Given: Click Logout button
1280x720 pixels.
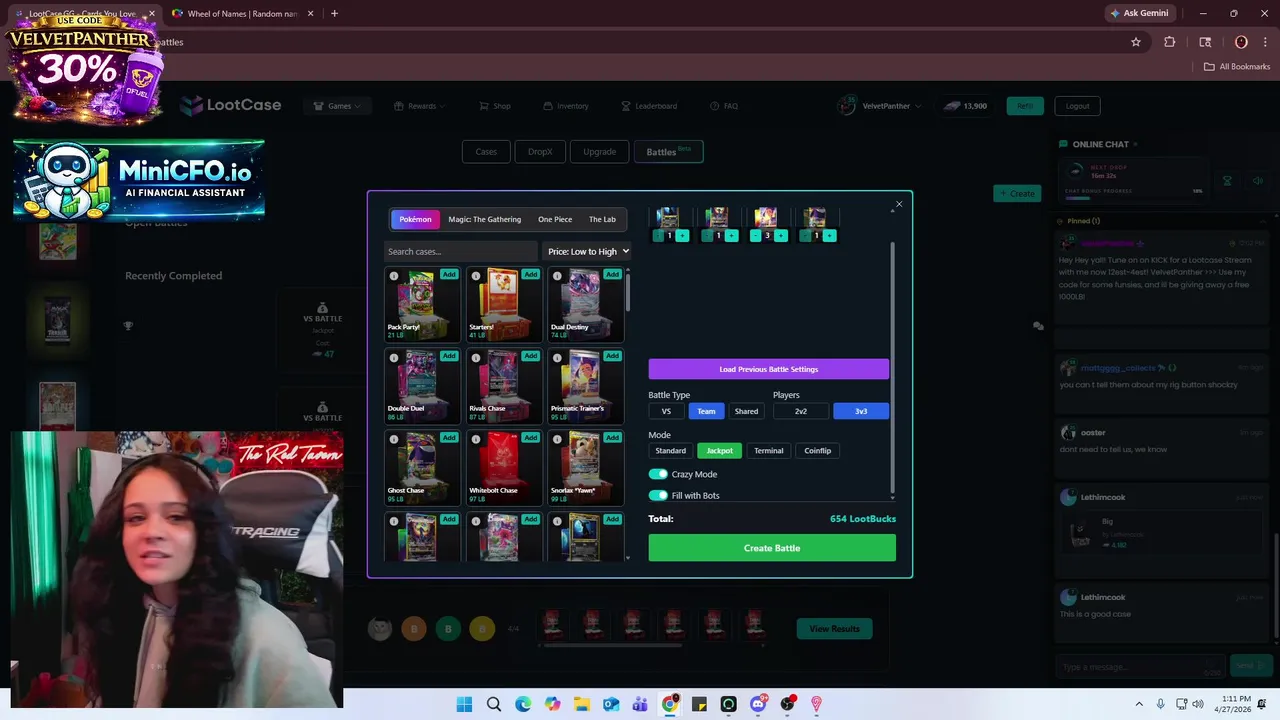Looking at the screenshot, I should 1077,106.
